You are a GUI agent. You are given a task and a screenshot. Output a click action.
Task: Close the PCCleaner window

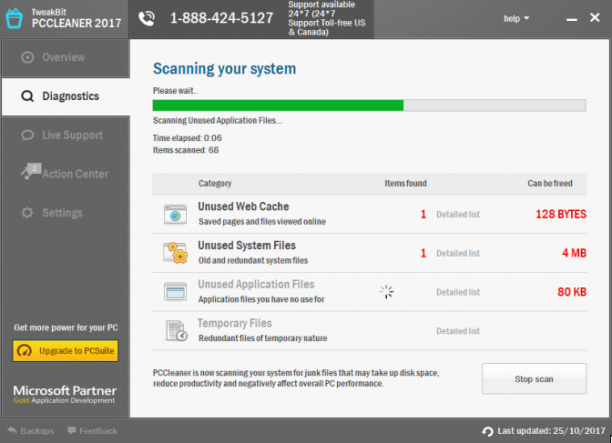pyautogui.click(x=595, y=18)
